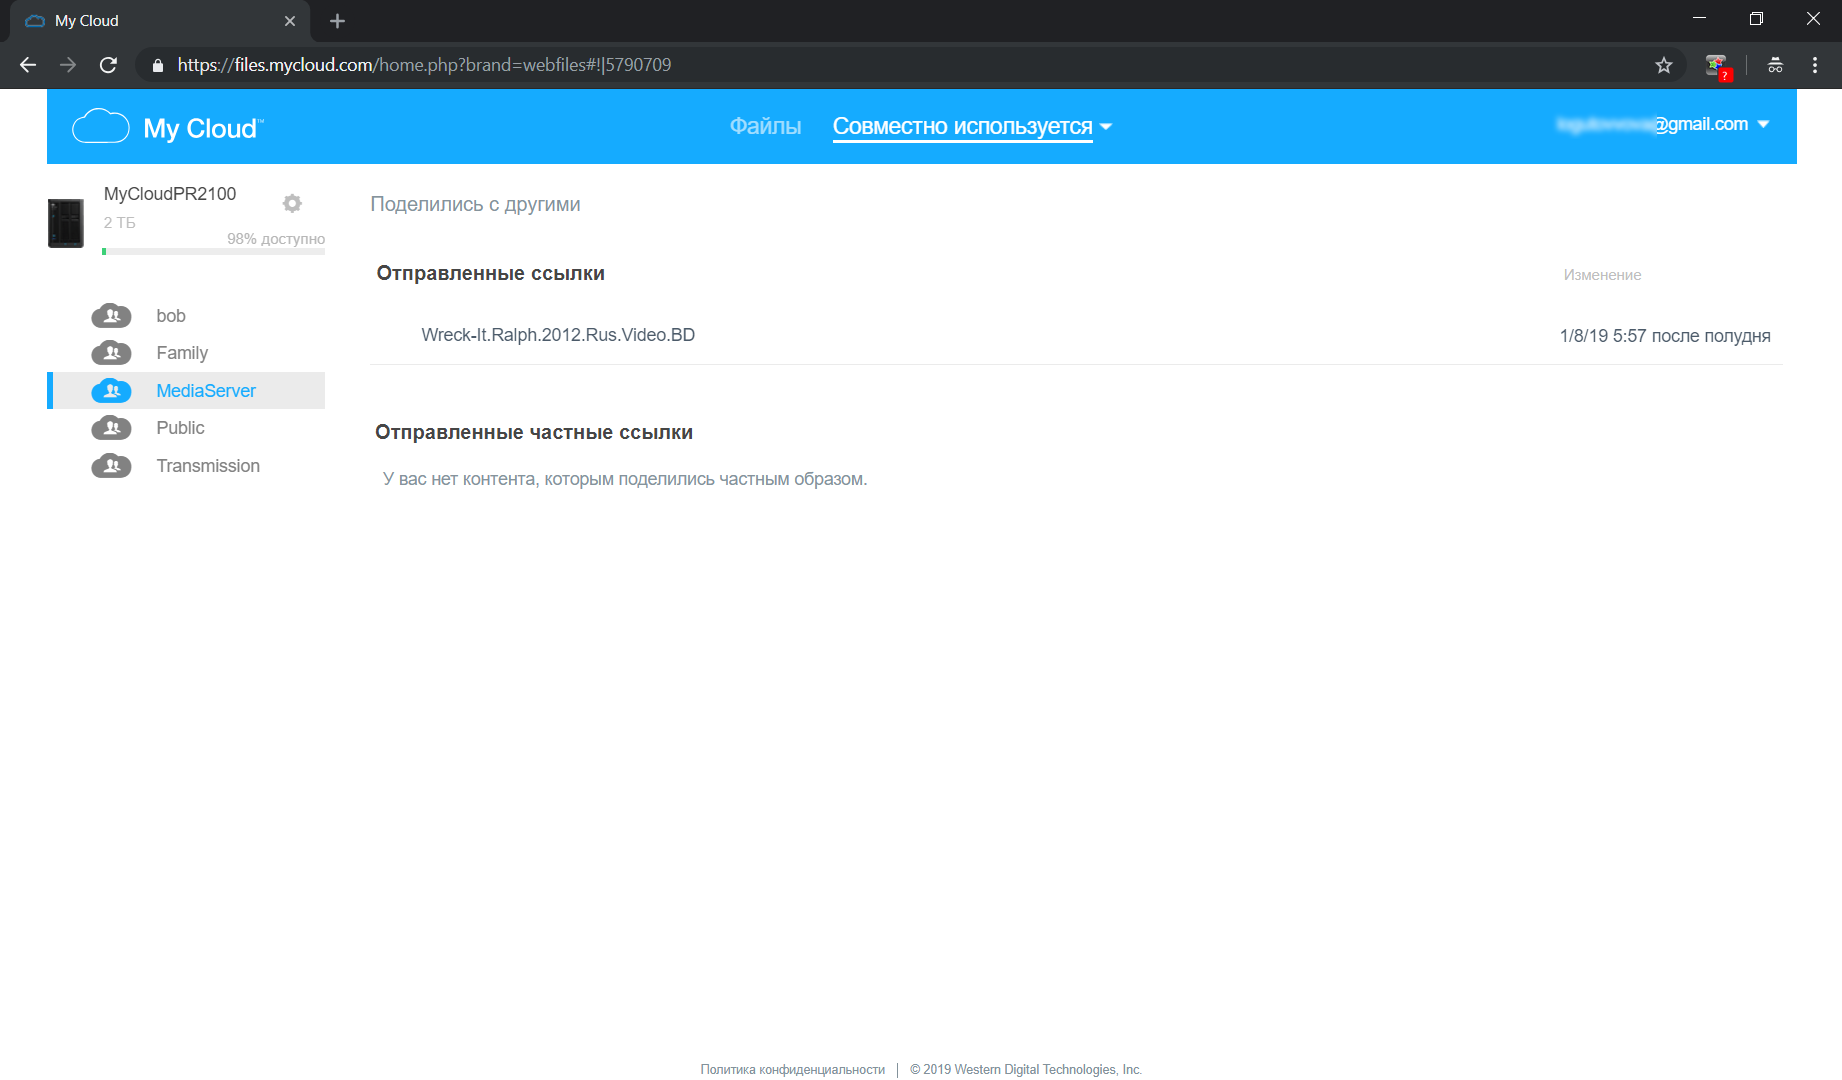Image resolution: width=1842 pixels, height=1080 pixels.
Task: Click the no private content message
Action: point(625,479)
